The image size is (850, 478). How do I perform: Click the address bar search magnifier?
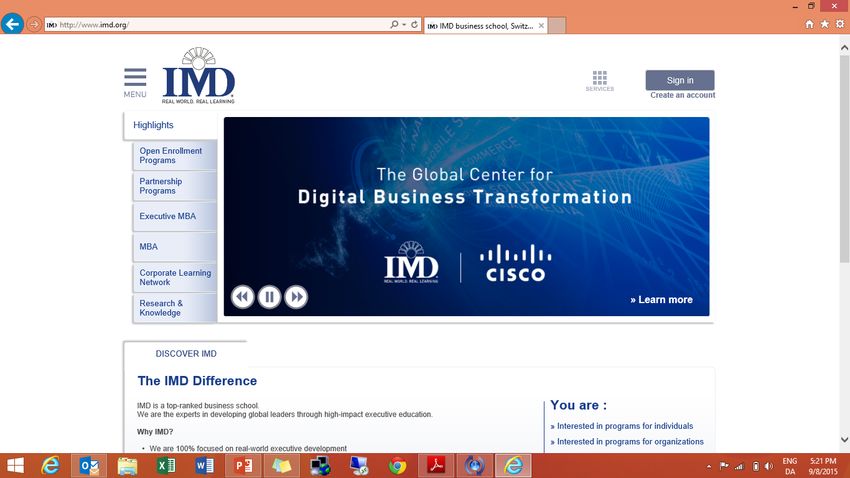(x=394, y=24)
